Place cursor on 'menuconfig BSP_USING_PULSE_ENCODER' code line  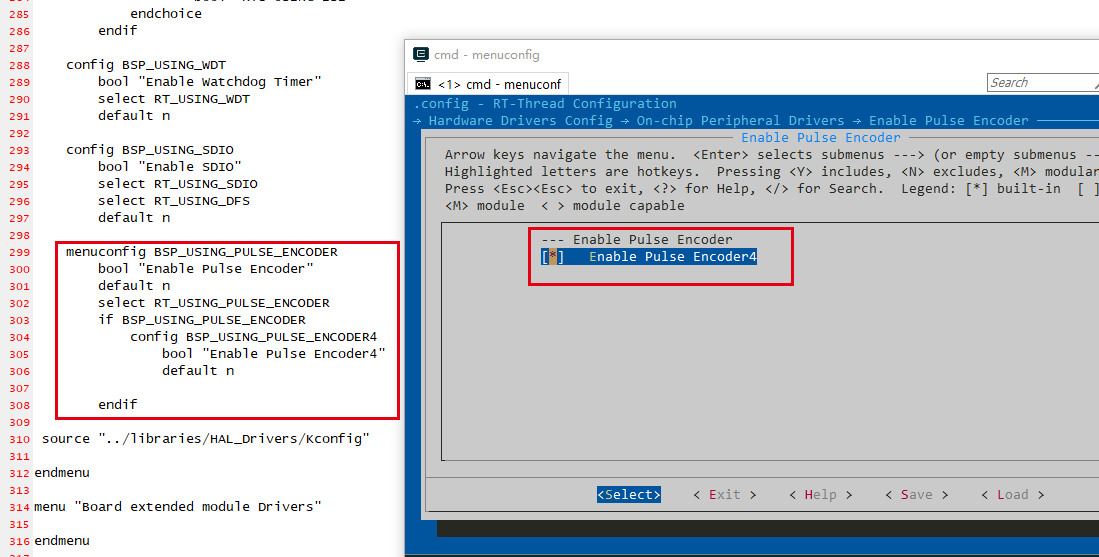click(201, 252)
